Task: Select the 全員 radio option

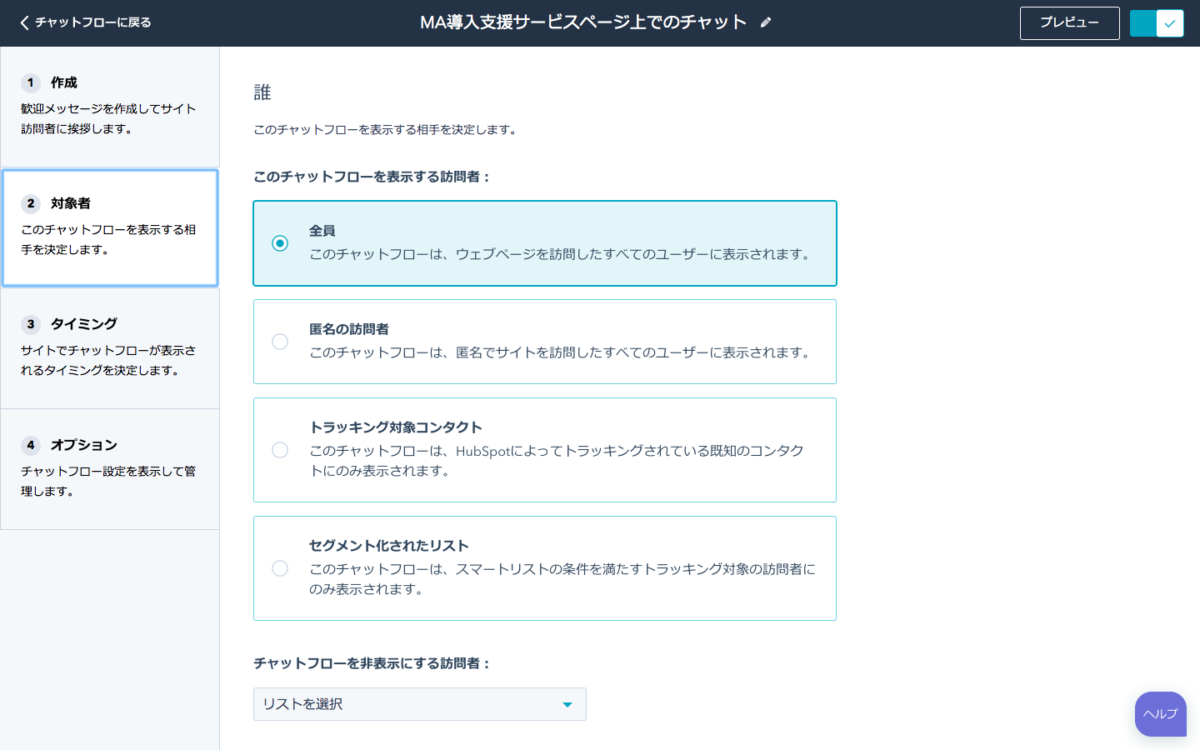Action: [280, 243]
